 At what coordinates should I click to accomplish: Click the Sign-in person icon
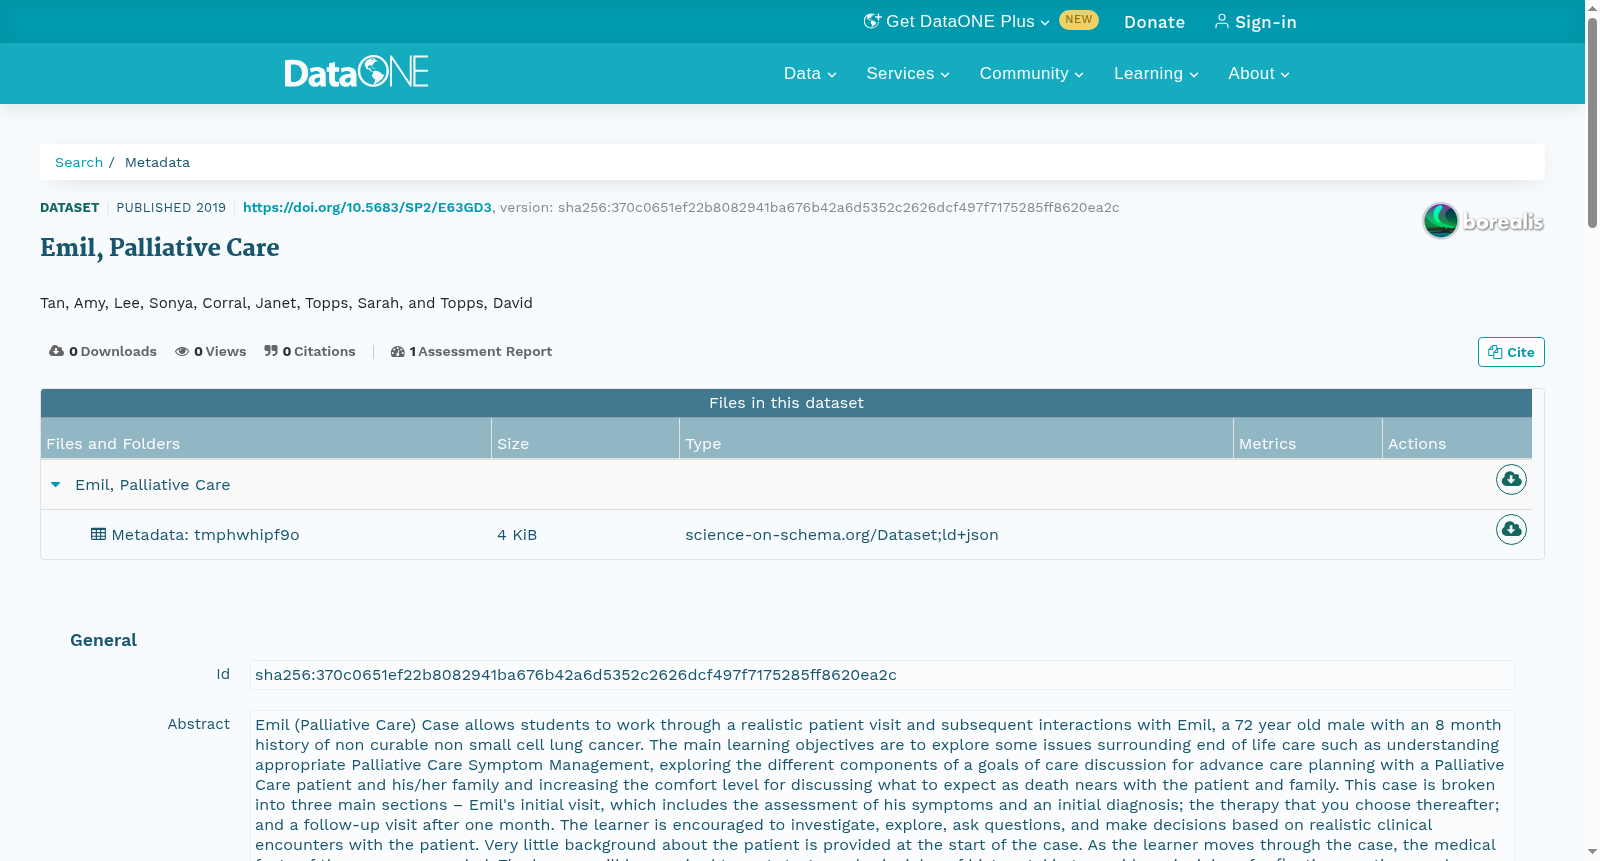pyautogui.click(x=1221, y=21)
